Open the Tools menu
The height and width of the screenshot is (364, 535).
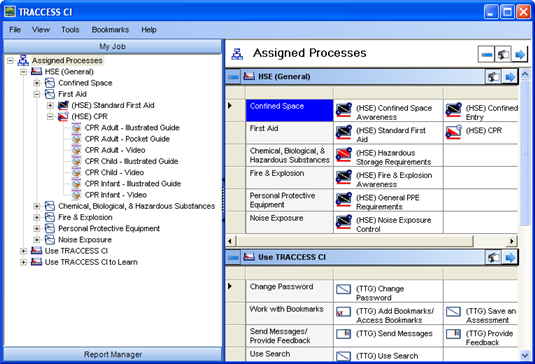coord(70,30)
